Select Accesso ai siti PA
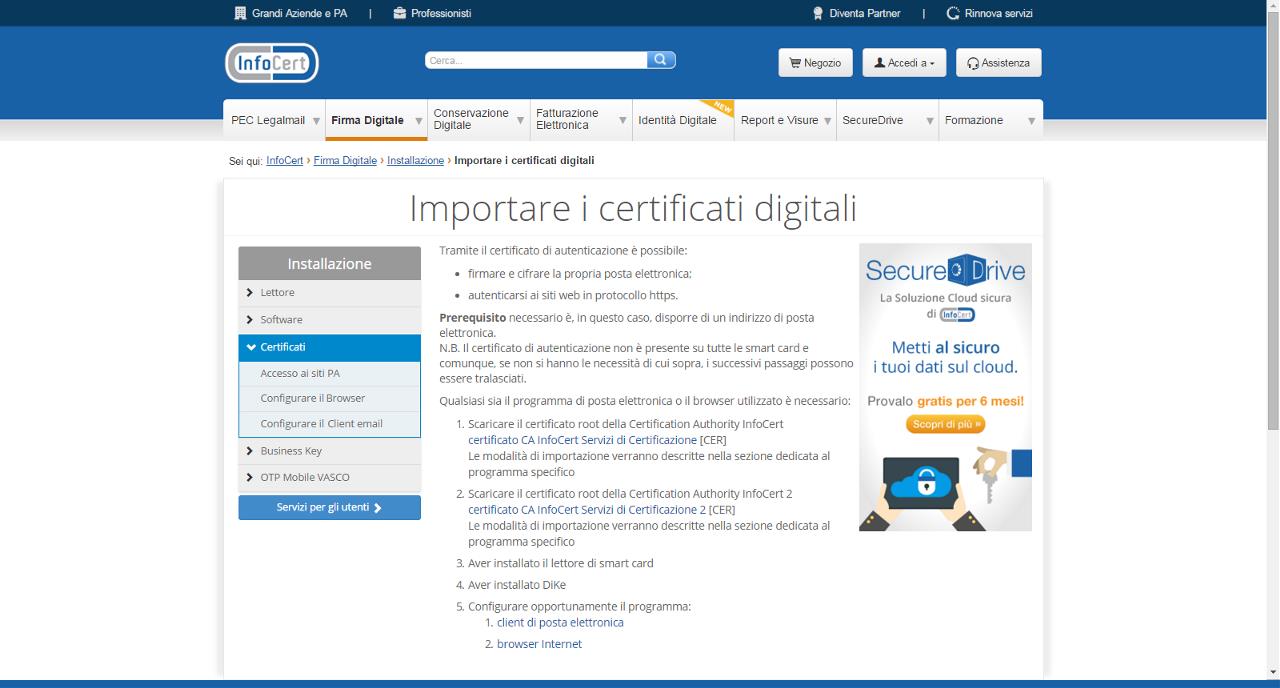Screen dimensions: 1280x688 tap(329, 373)
